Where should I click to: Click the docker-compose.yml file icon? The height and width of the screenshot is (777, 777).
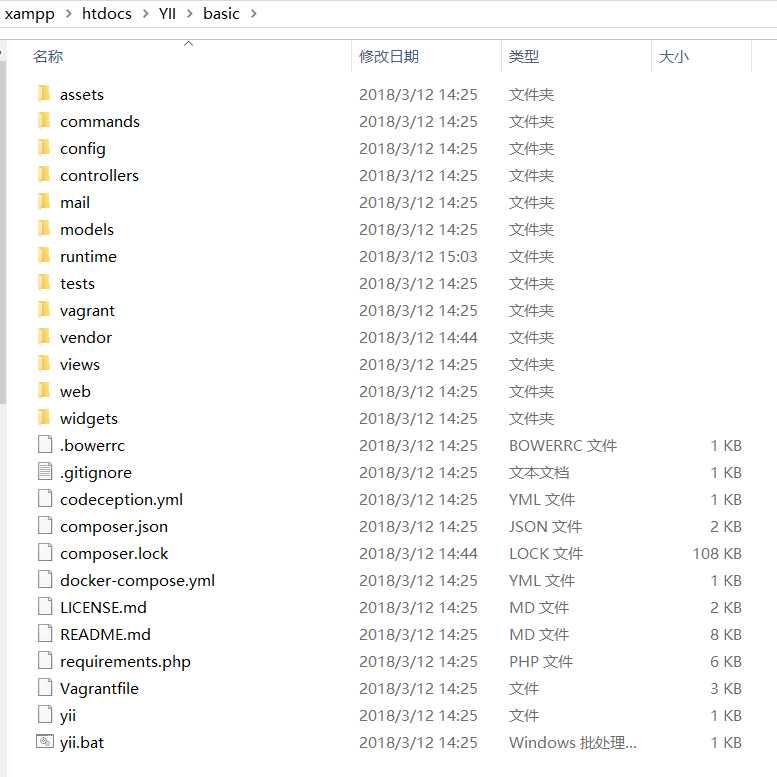[x=45, y=579]
